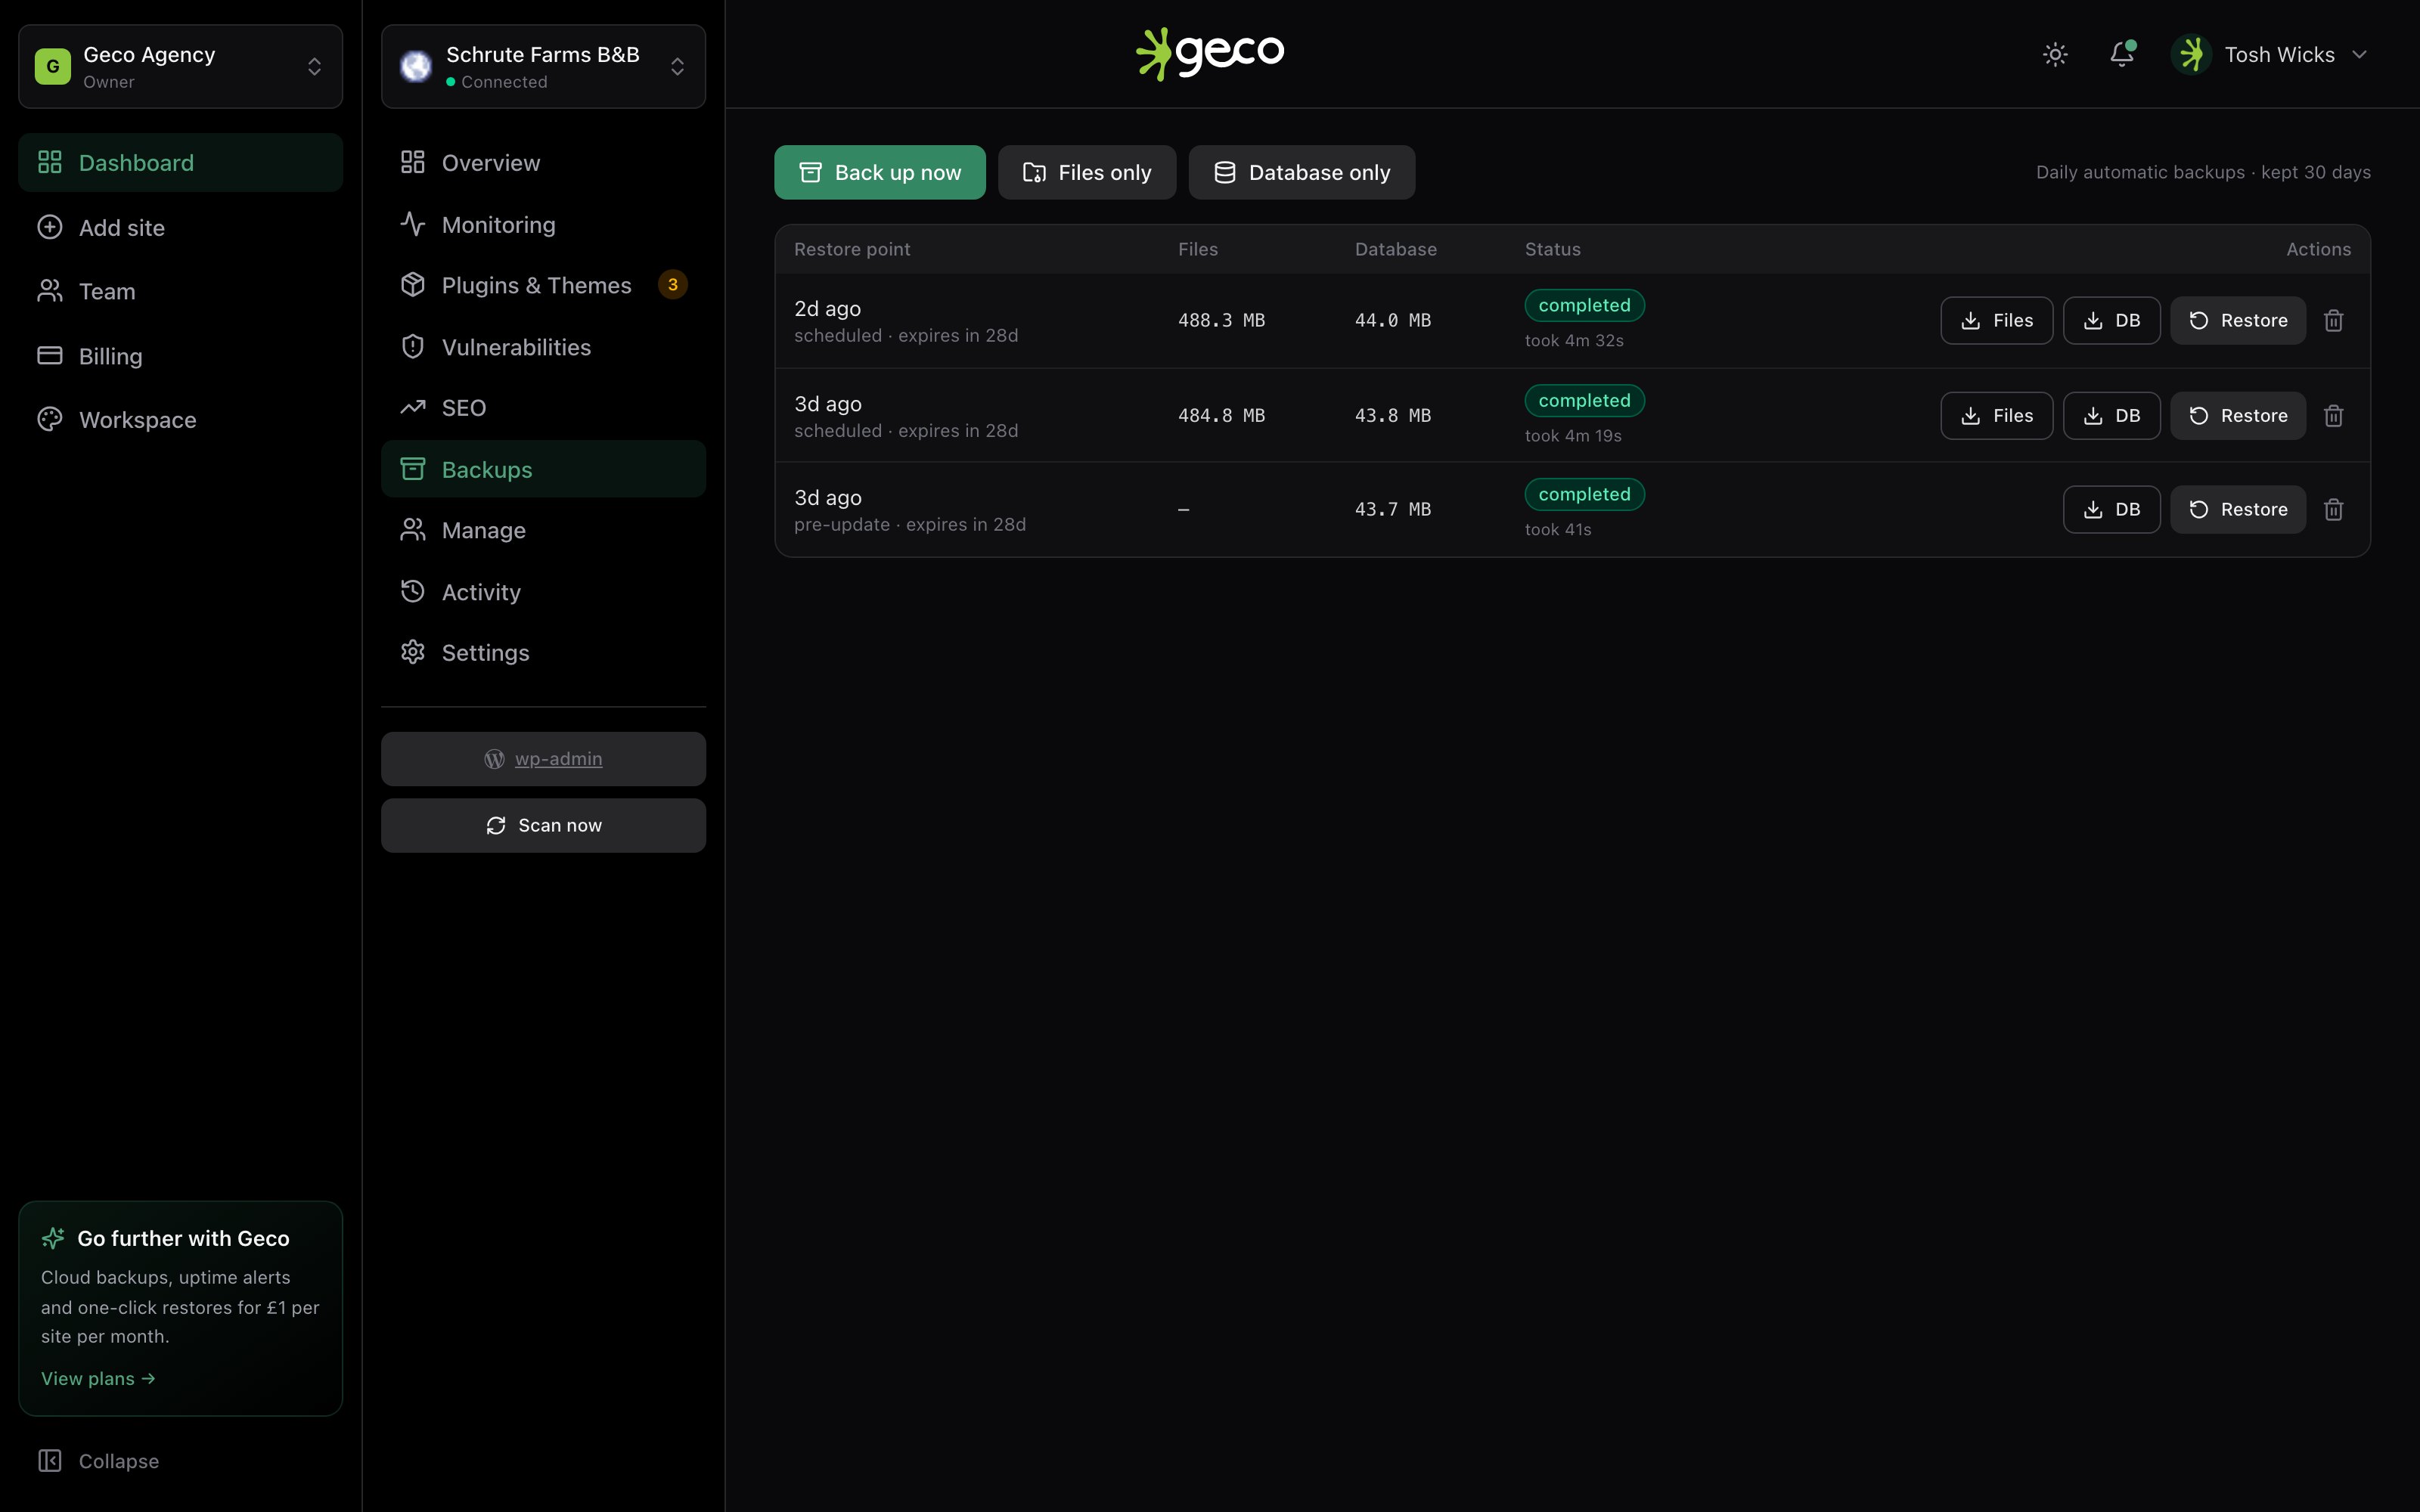Start a Database only backup
Image resolution: width=2420 pixels, height=1512 pixels.
tap(1302, 172)
